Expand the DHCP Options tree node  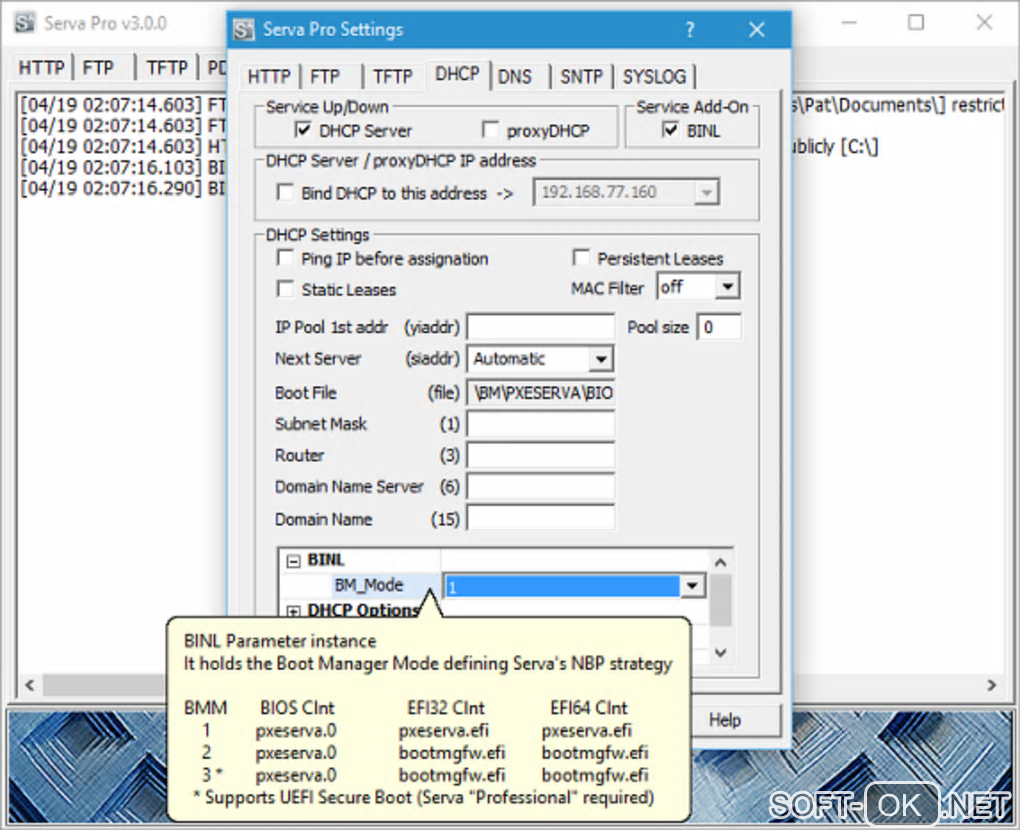(293, 611)
